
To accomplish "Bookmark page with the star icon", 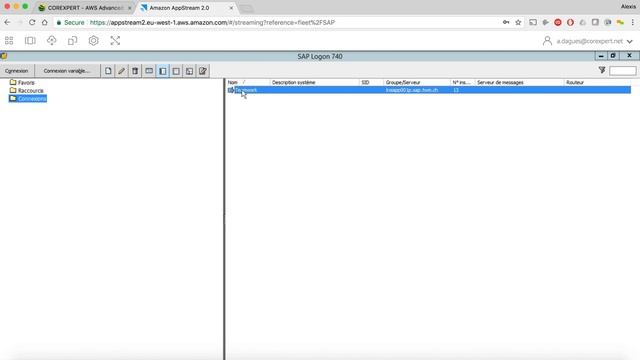I will click(518, 22).
